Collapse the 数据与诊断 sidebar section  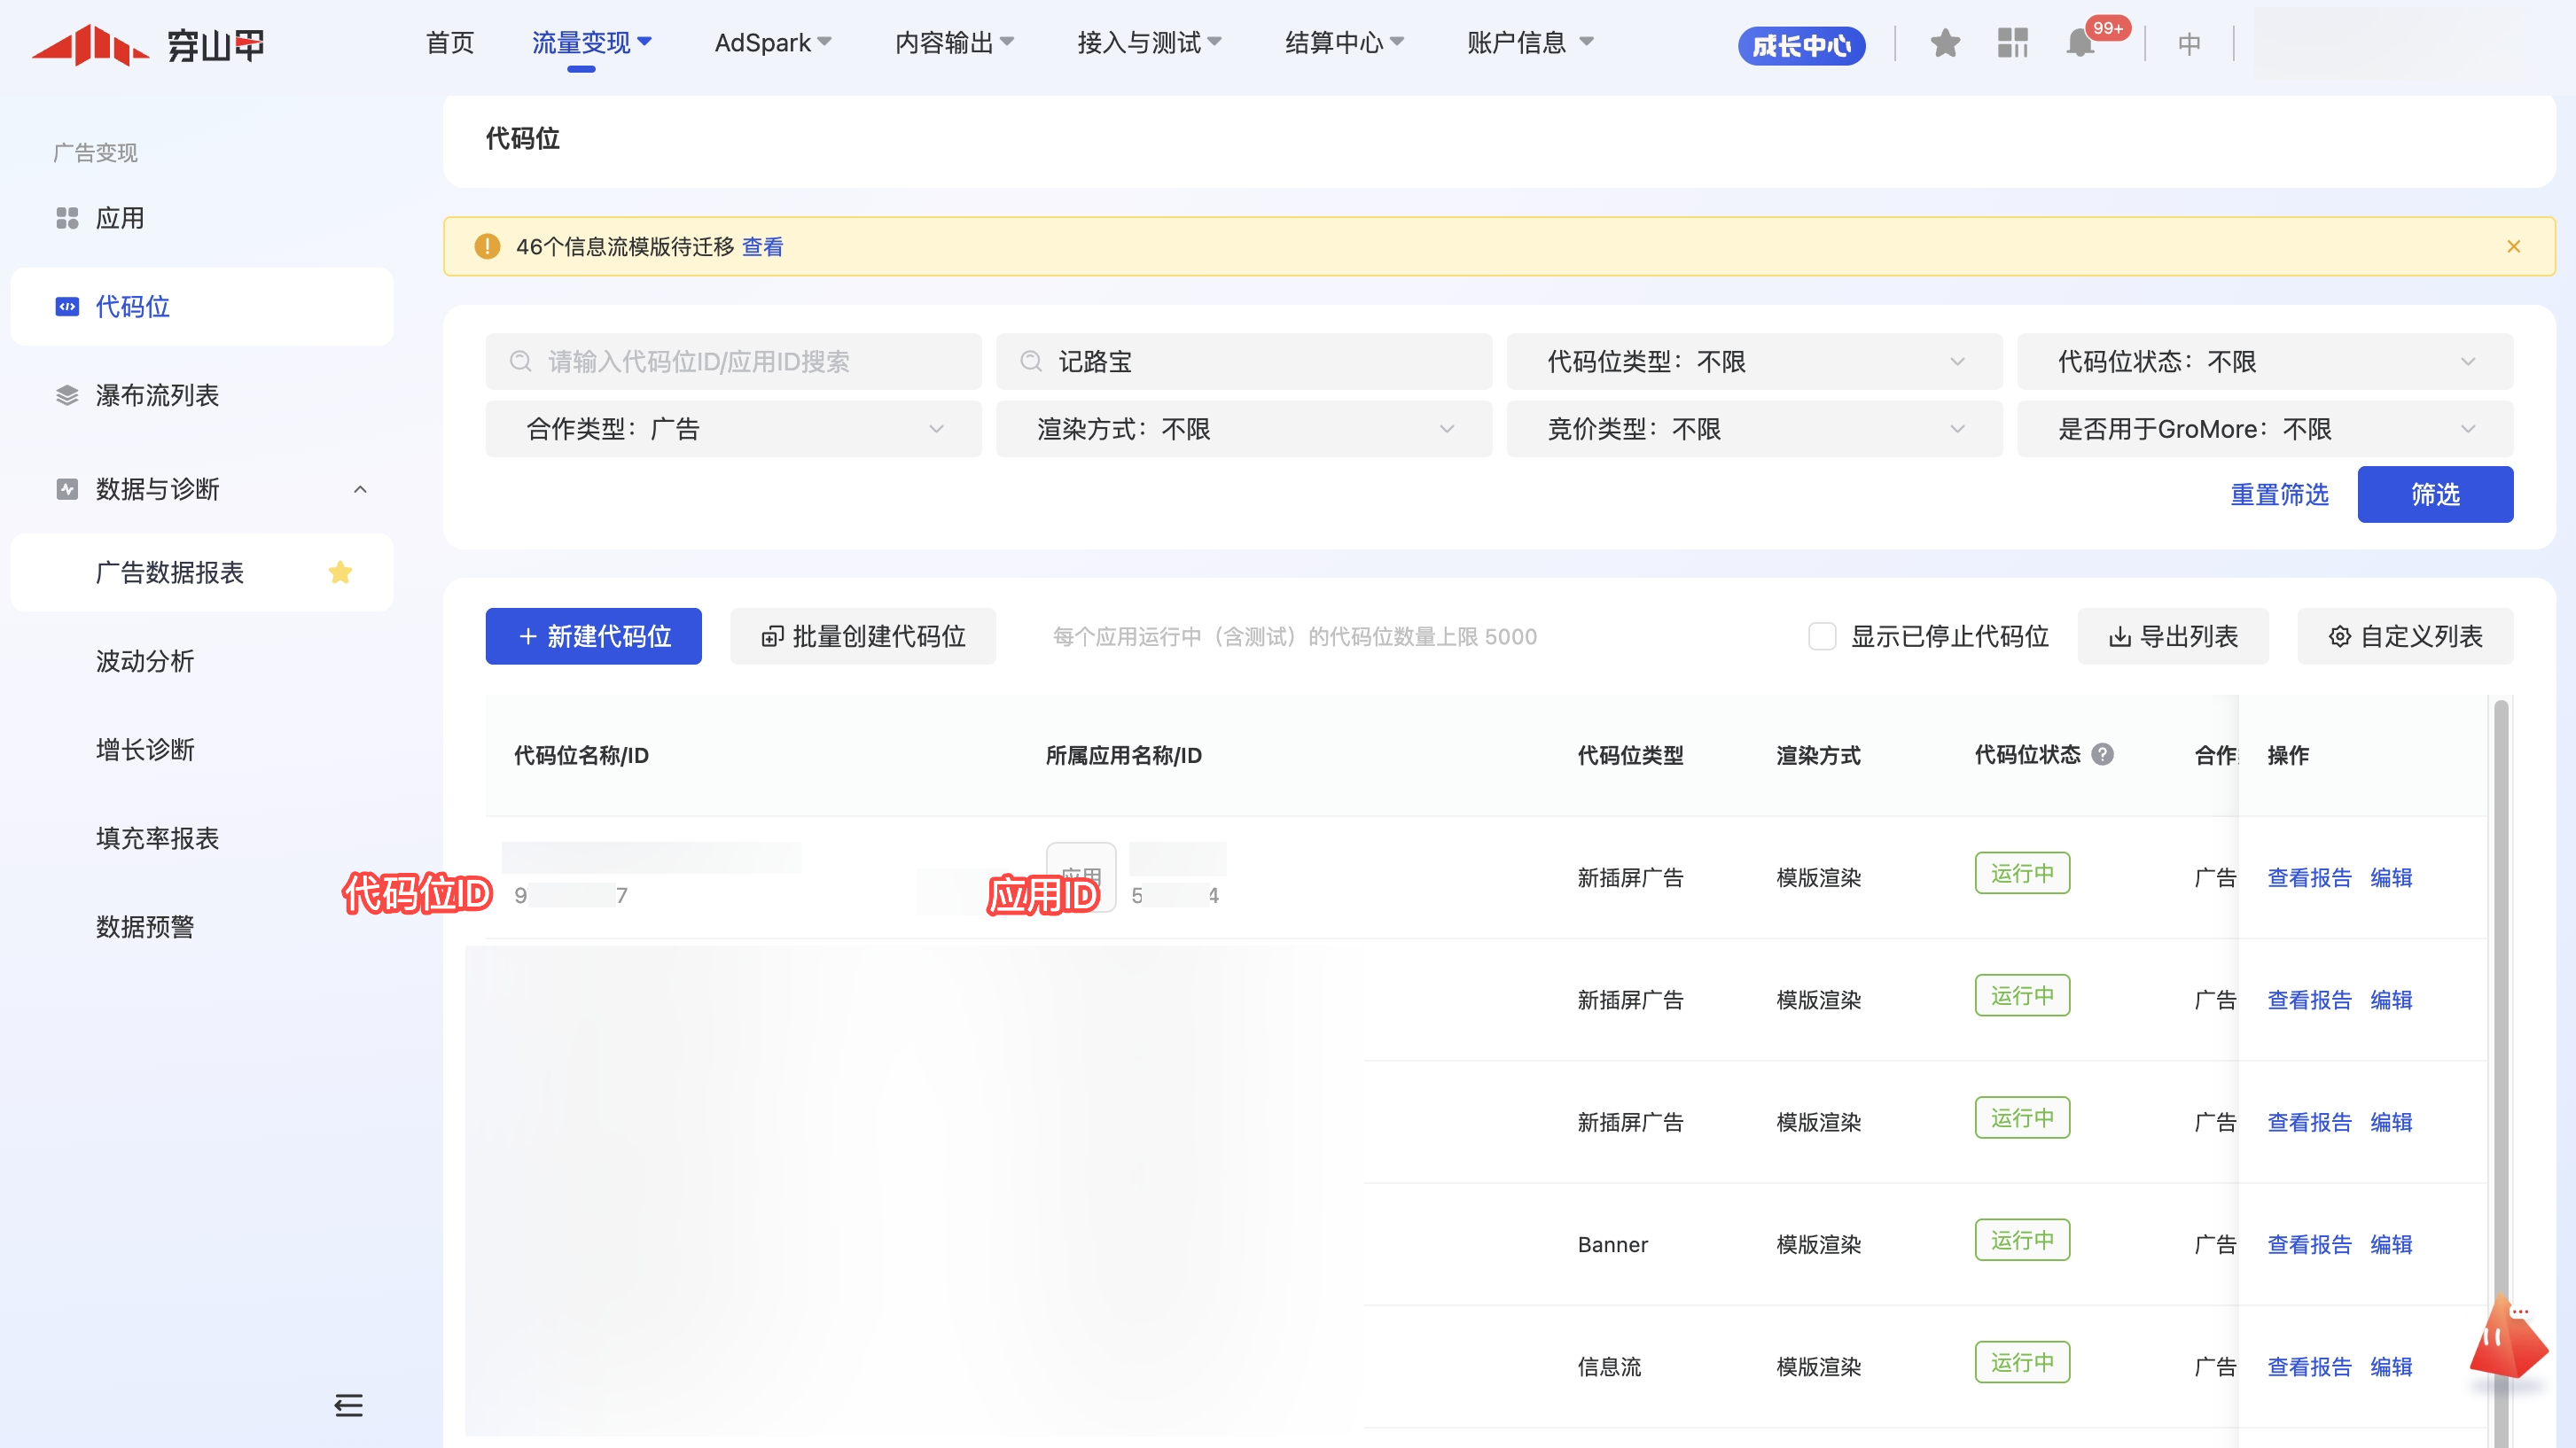360,489
